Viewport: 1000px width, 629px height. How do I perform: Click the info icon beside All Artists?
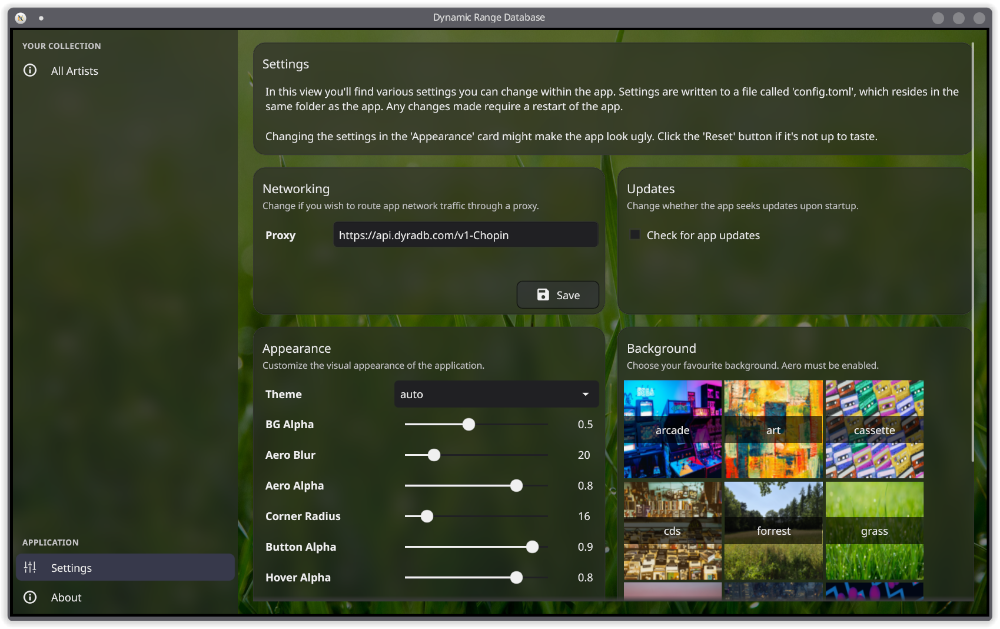click(x=30, y=70)
